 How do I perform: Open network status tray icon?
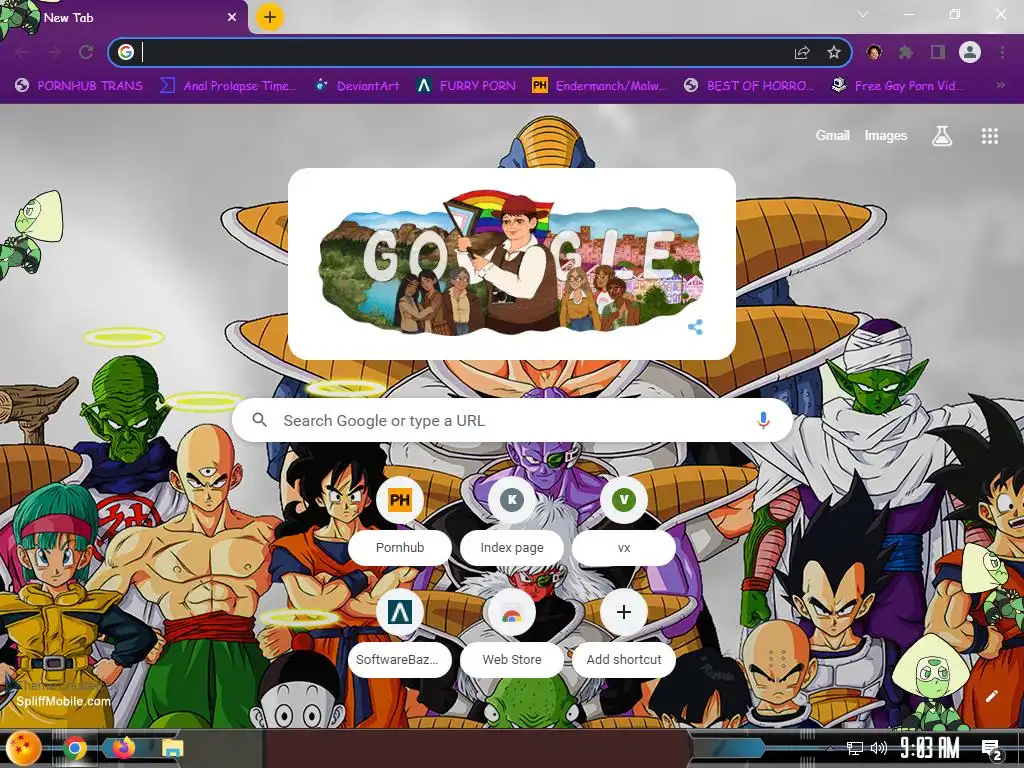coord(854,748)
